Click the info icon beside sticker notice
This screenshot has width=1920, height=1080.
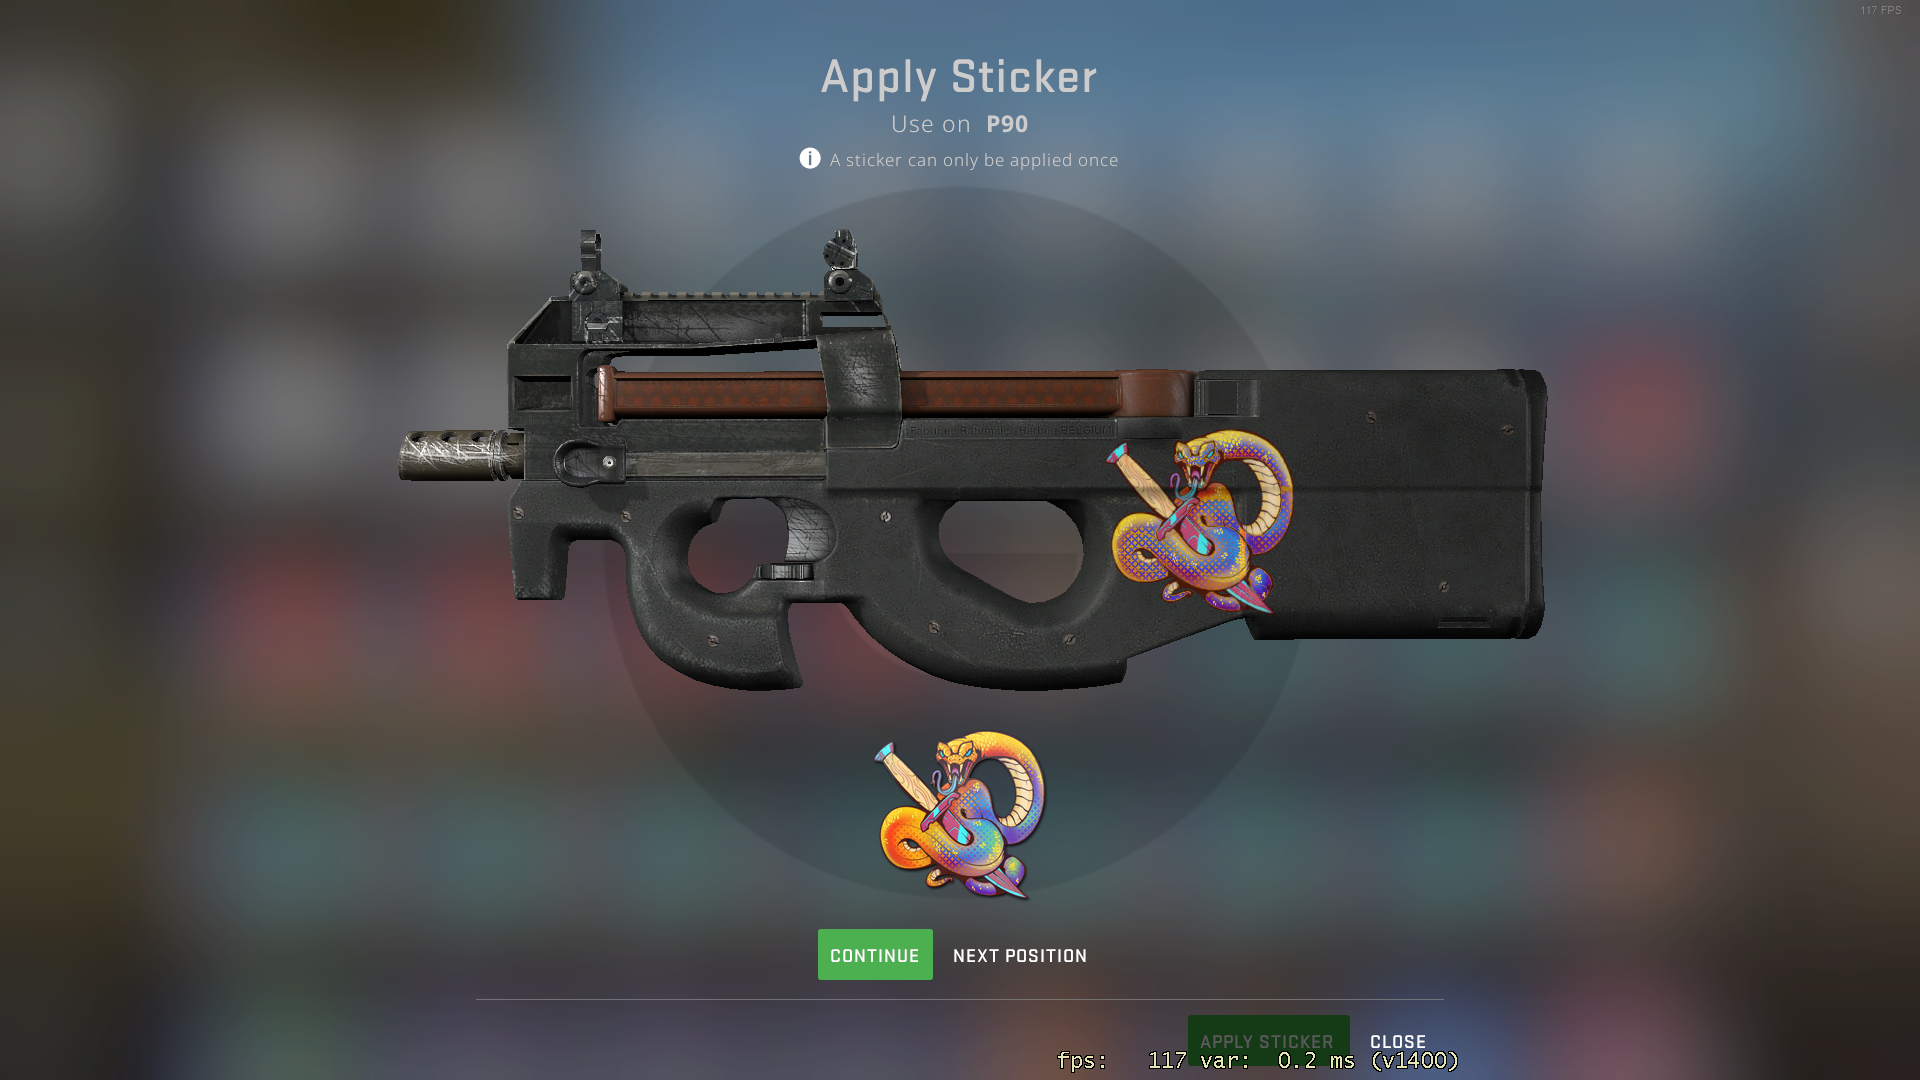pos(810,159)
